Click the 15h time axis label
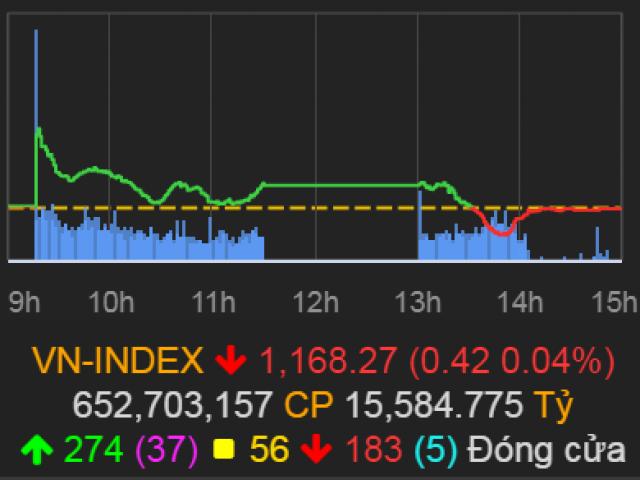640x480 pixels. (614, 302)
